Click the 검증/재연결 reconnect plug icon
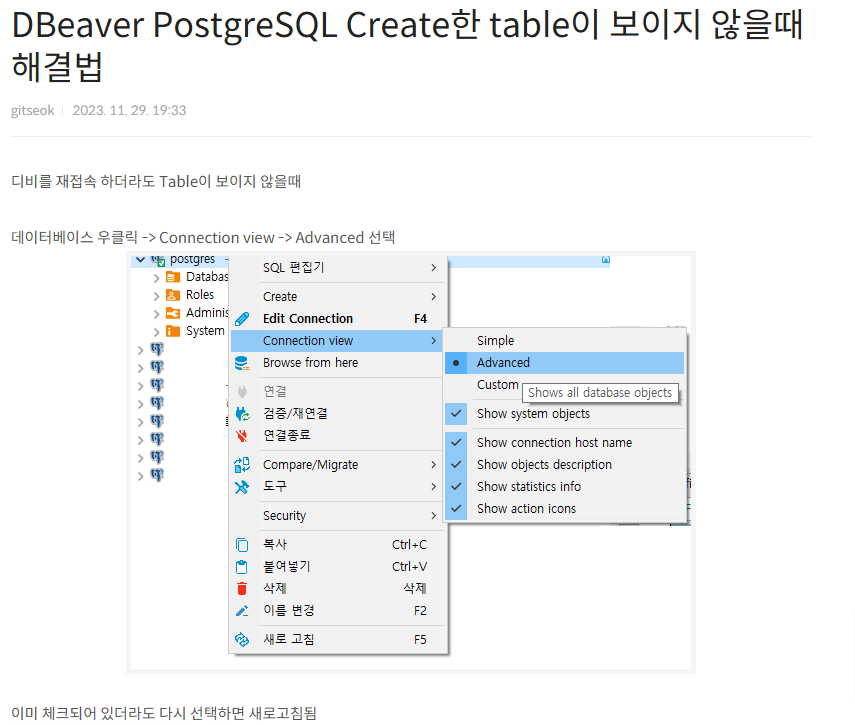Screen dimensions: 855x725 click(x=242, y=414)
